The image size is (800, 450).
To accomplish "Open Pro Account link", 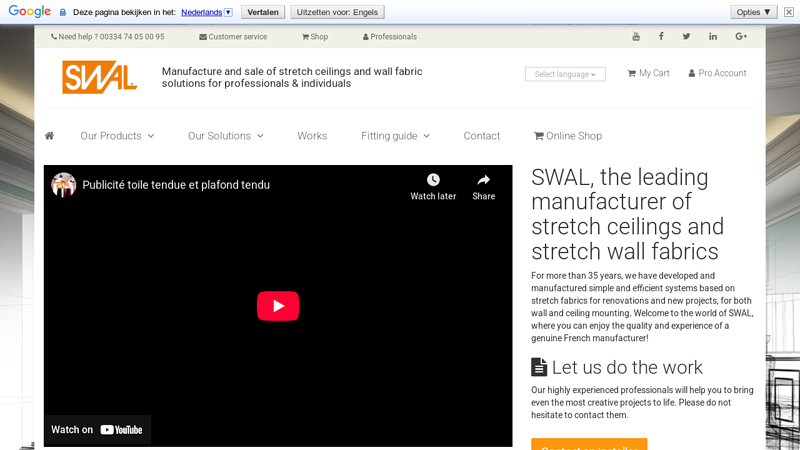I will (x=717, y=73).
